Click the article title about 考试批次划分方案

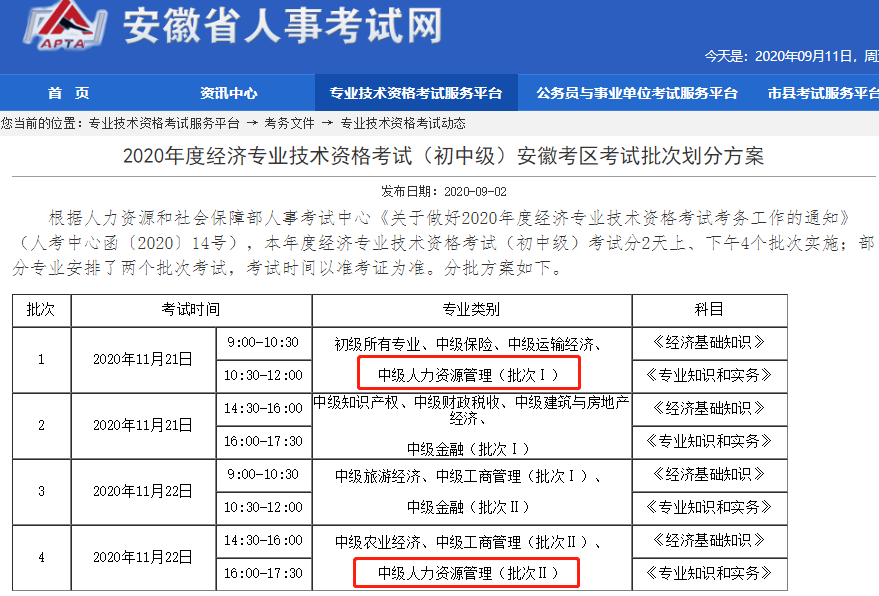[443, 157]
